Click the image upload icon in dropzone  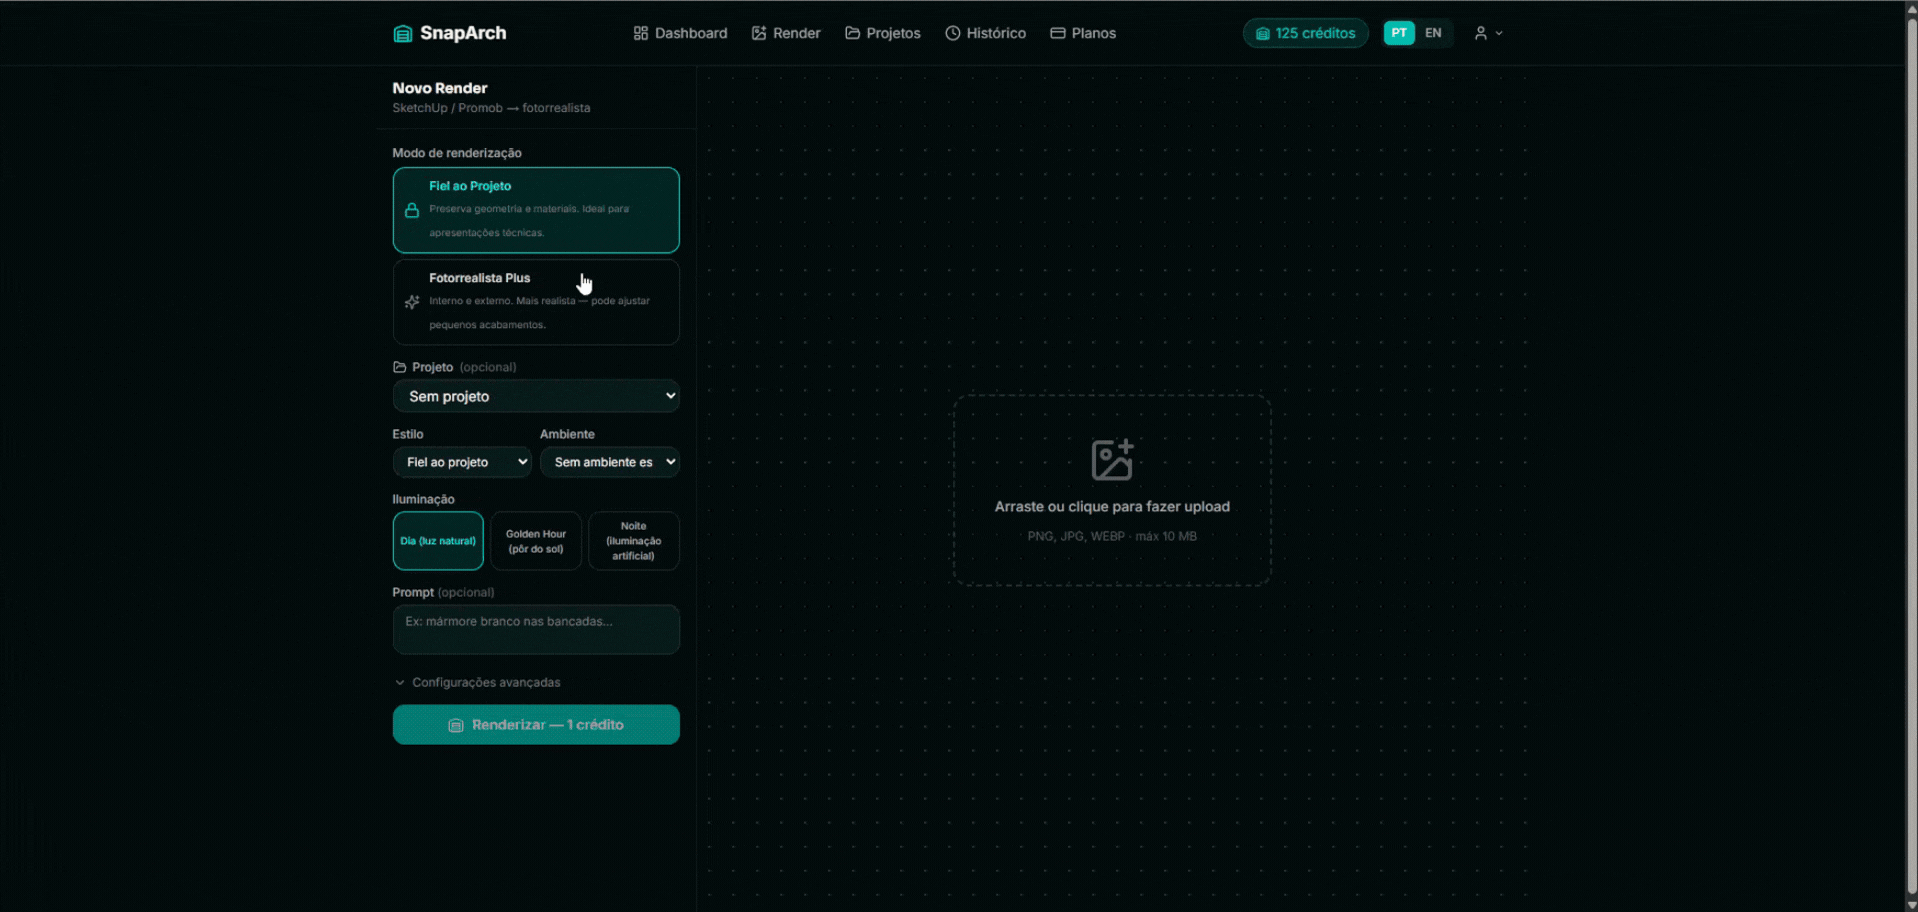pos(1111,460)
